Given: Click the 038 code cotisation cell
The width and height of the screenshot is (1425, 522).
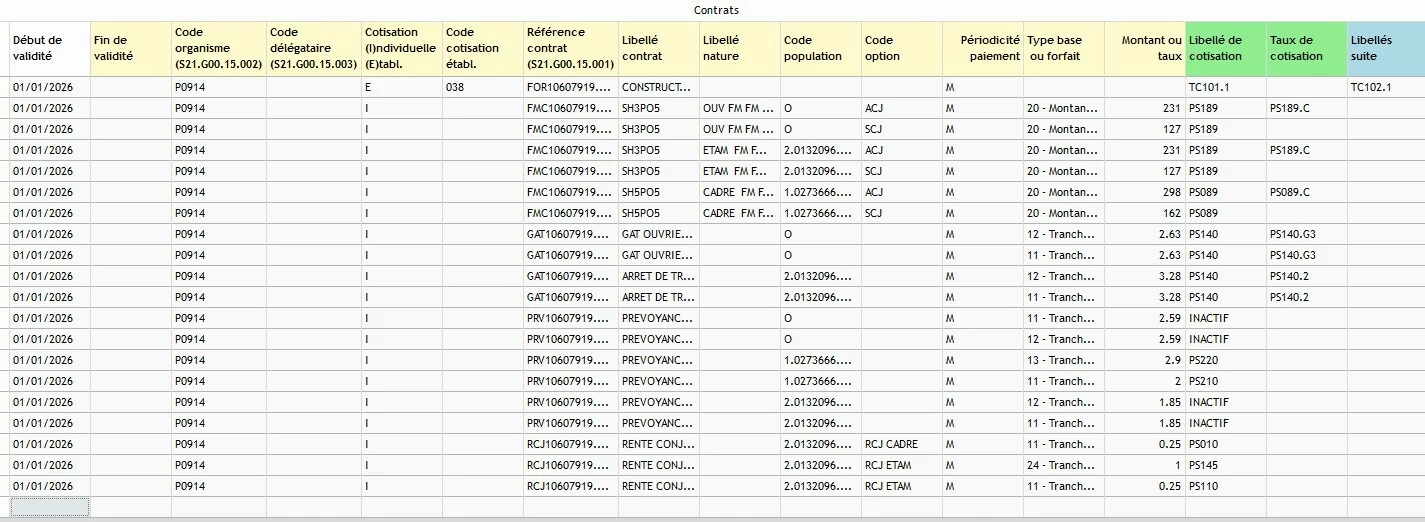Looking at the screenshot, I should (x=483, y=88).
